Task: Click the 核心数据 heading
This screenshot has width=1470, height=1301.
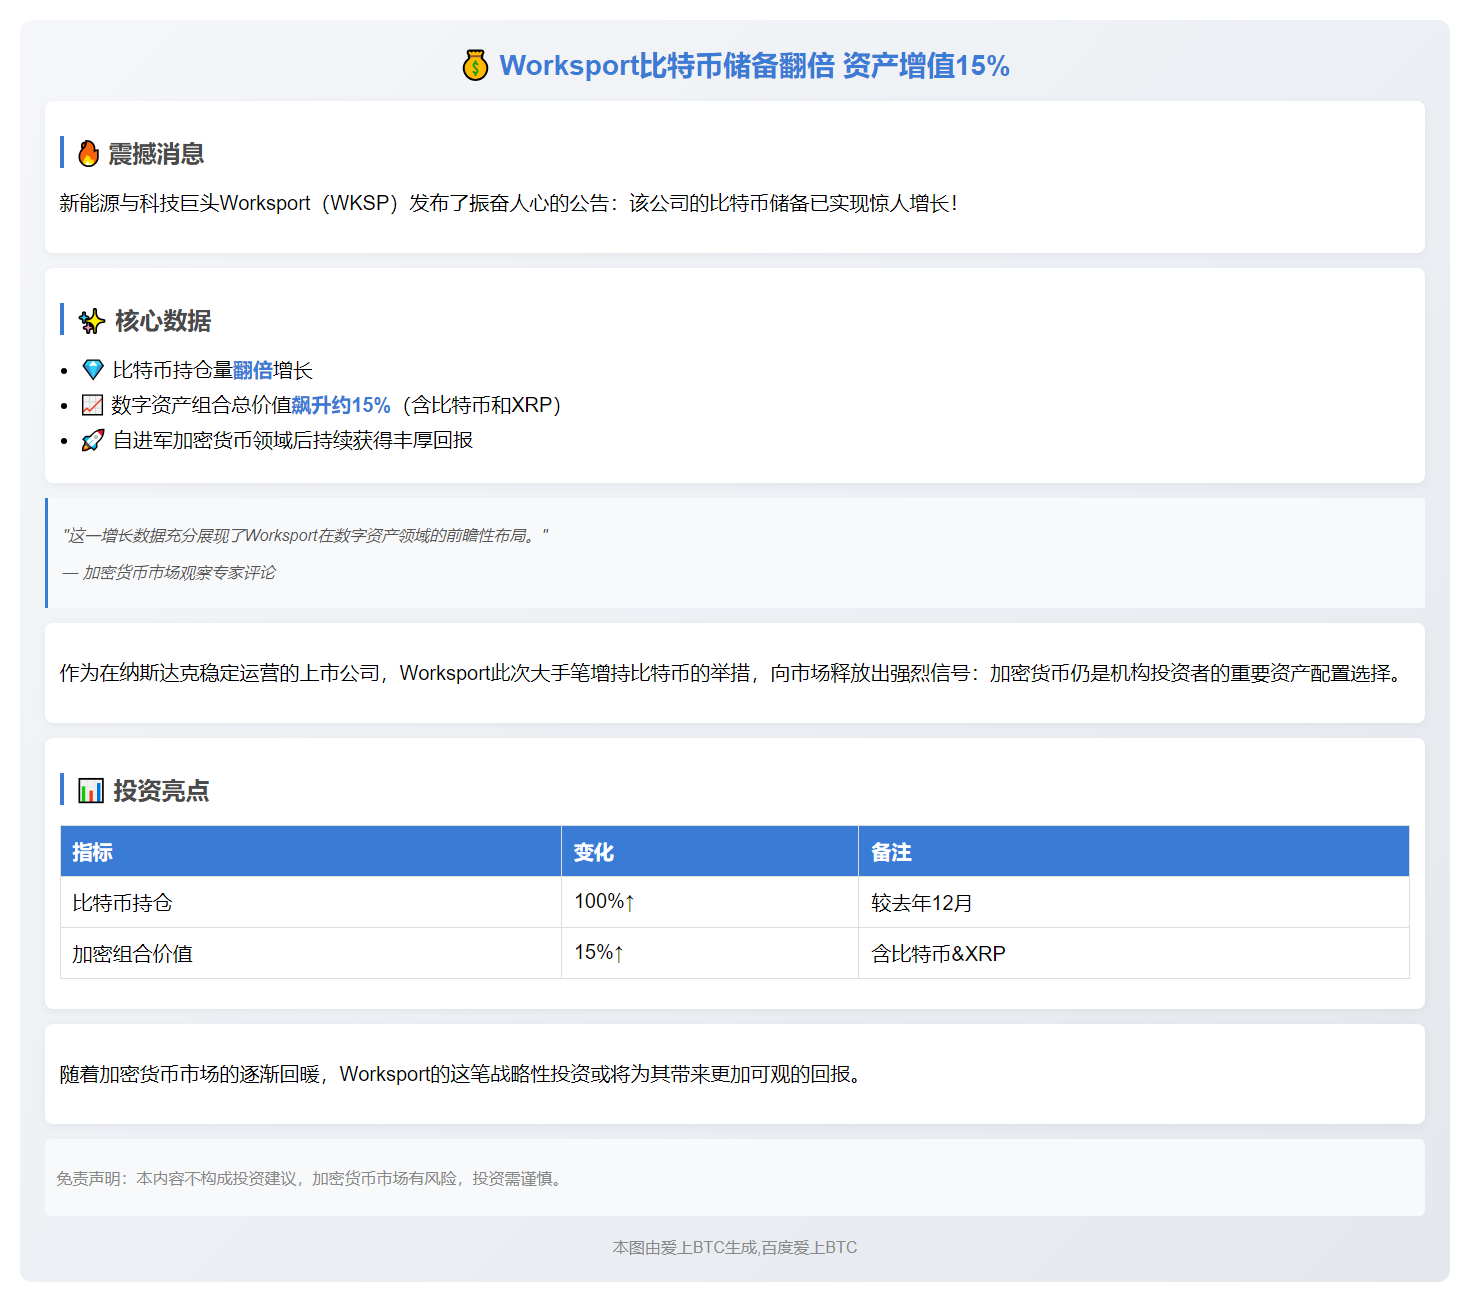Action: 163,321
